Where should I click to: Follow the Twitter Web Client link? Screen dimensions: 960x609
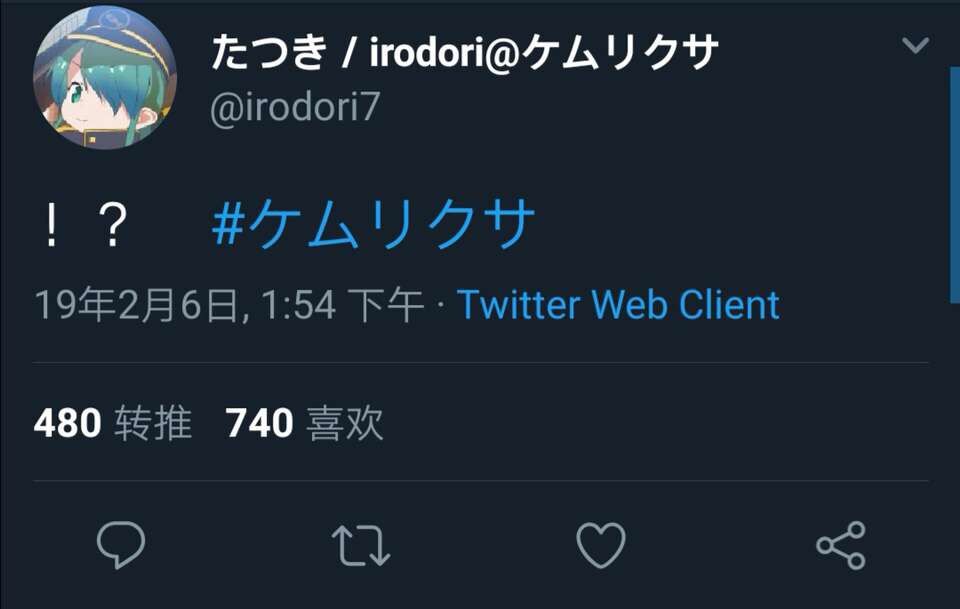[618, 304]
